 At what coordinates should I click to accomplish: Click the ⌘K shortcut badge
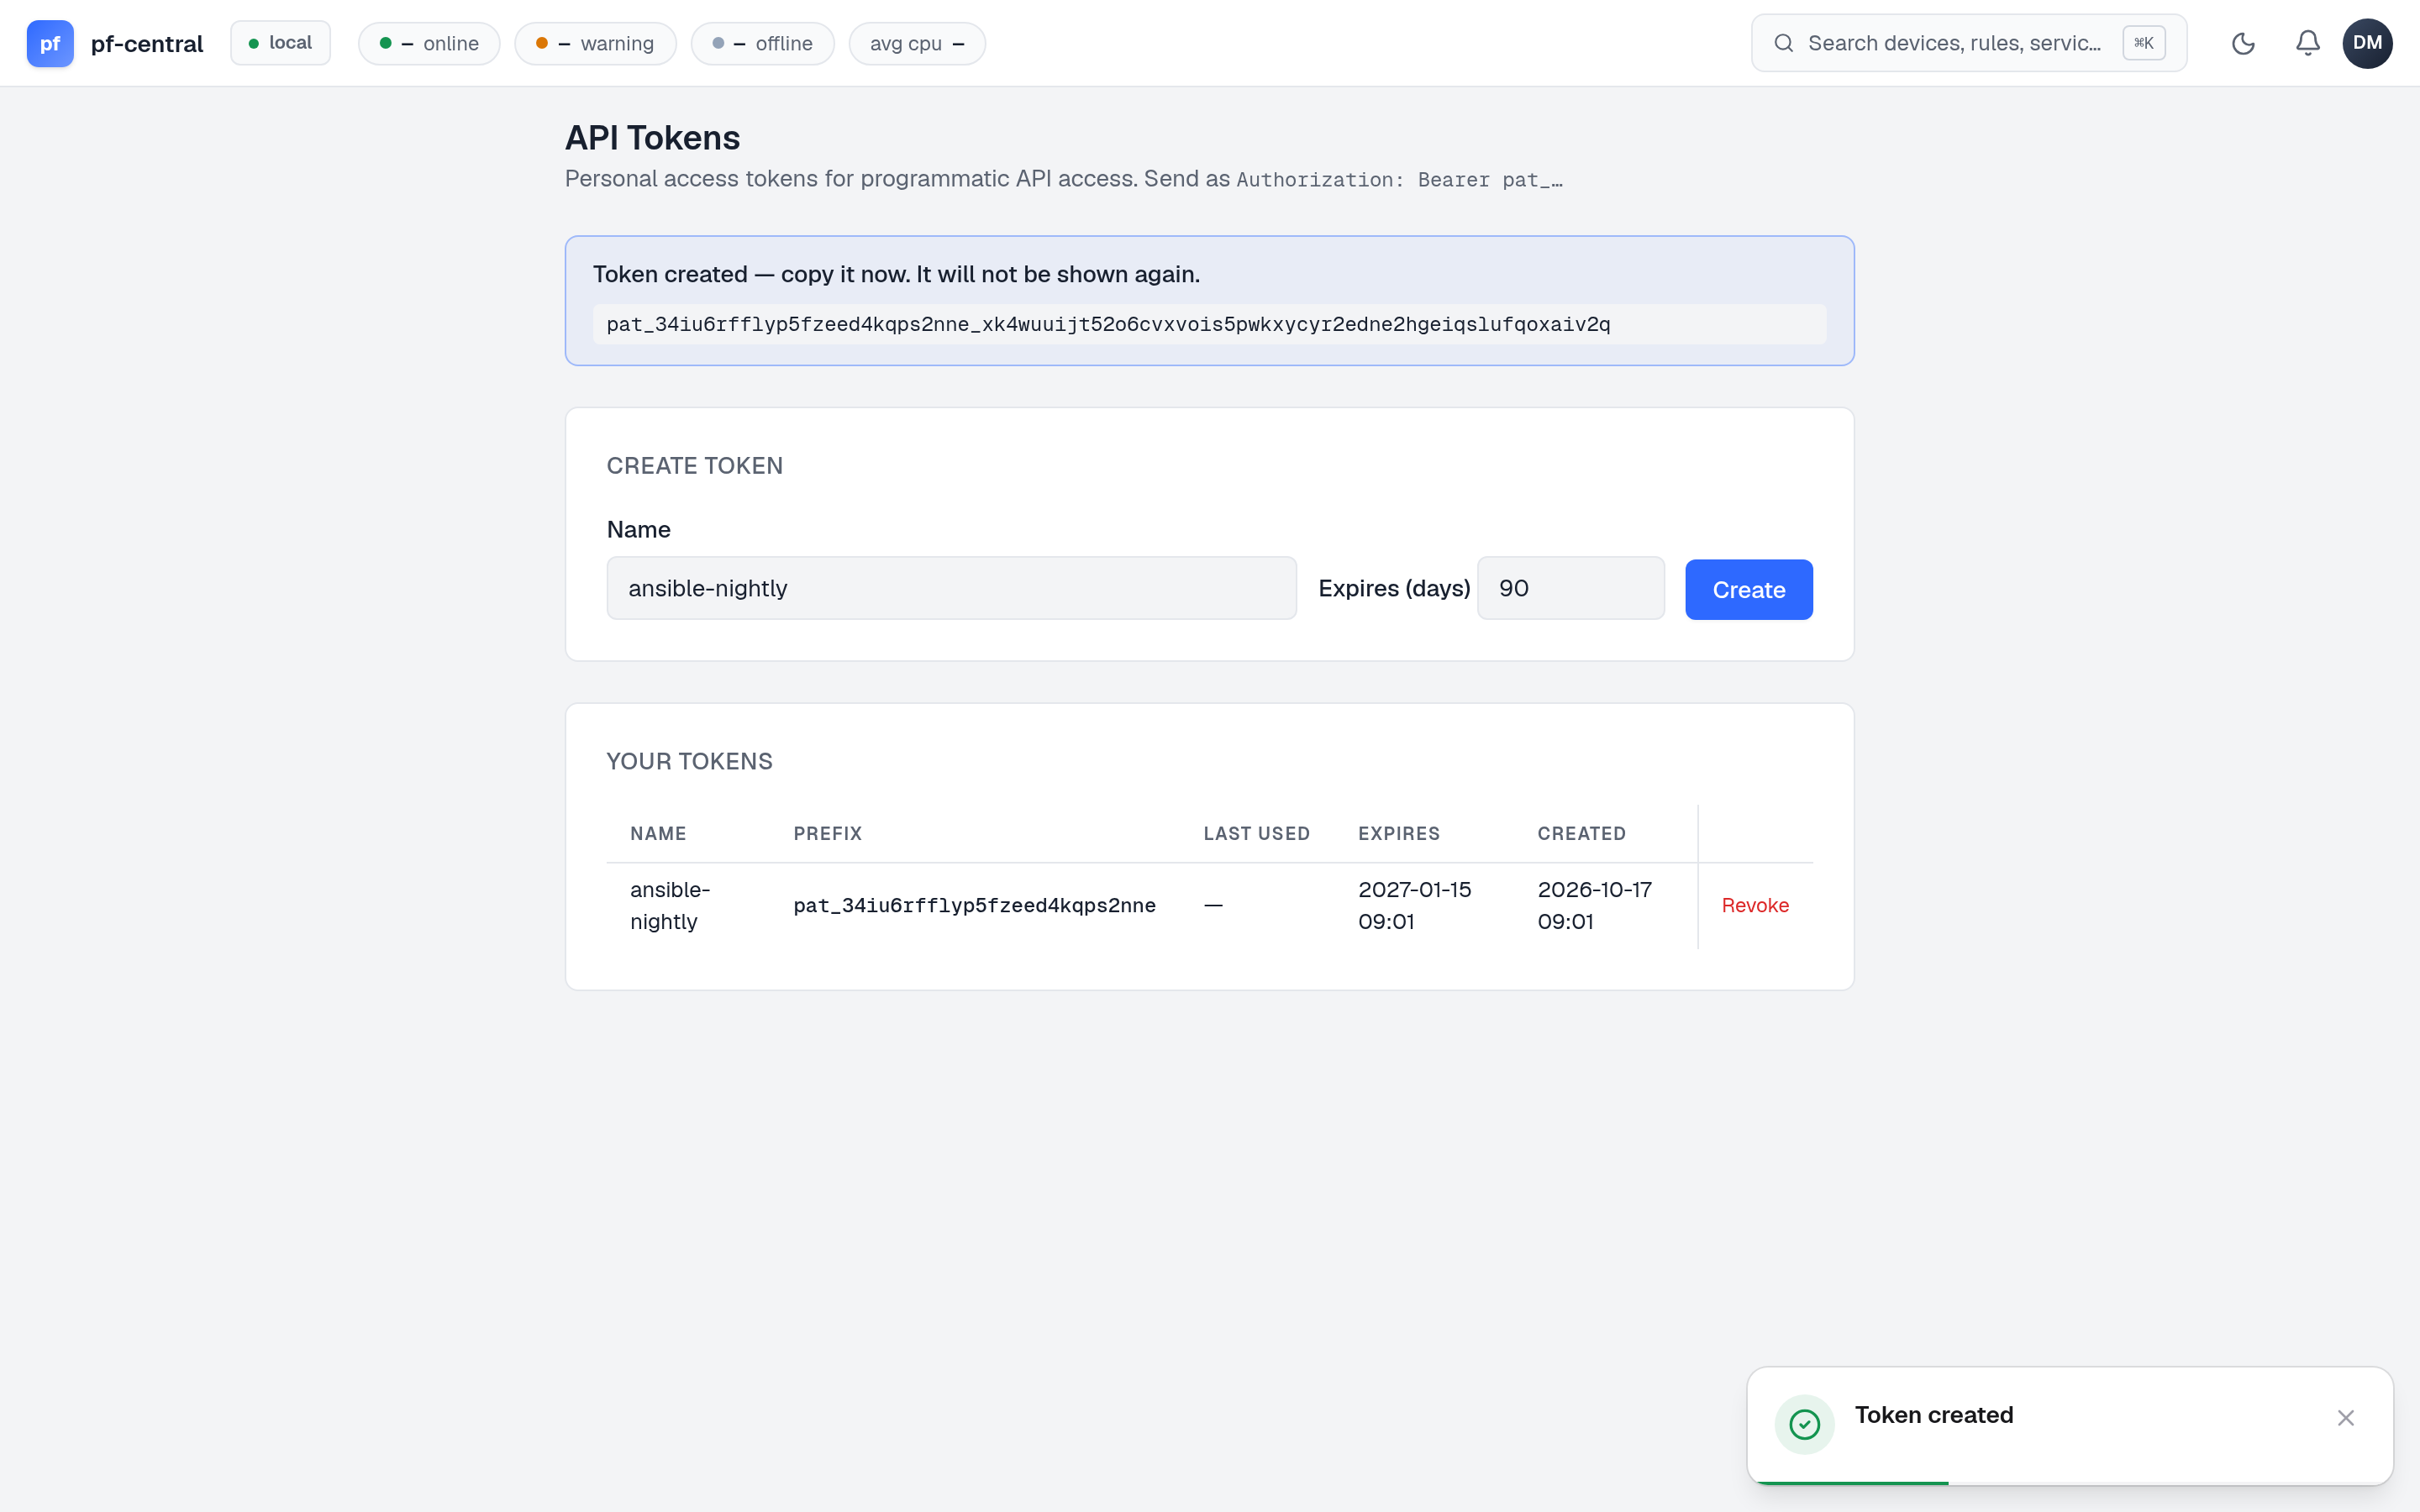tap(2144, 43)
